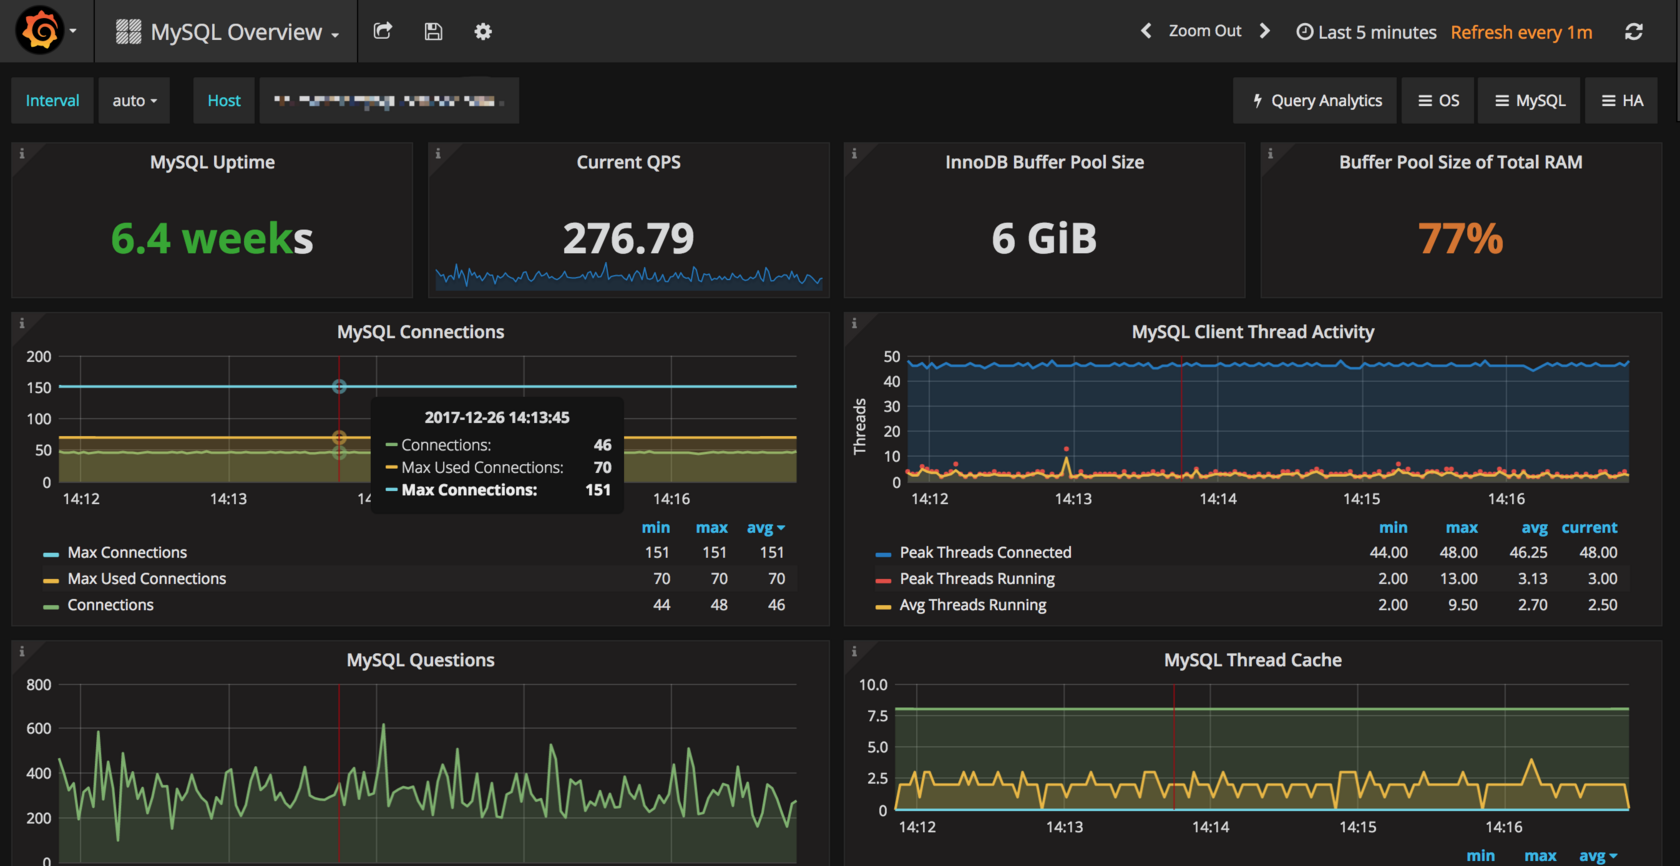This screenshot has width=1680, height=866.
Task: Toggle Avg Threads Running series
Action: pyautogui.click(x=973, y=605)
